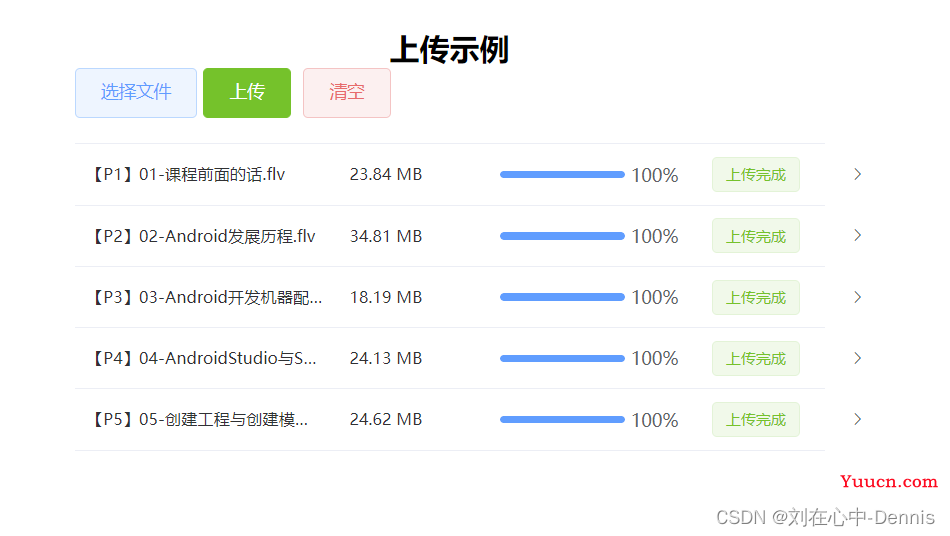The height and width of the screenshot is (536, 950).
Task: Click the 100% label in P3 row
Action: tap(655, 297)
